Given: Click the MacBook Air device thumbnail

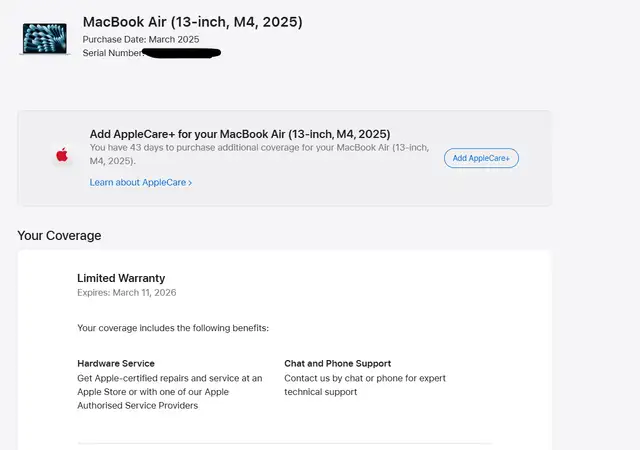Looking at the screenshot, I should click(x=44, y=39).
